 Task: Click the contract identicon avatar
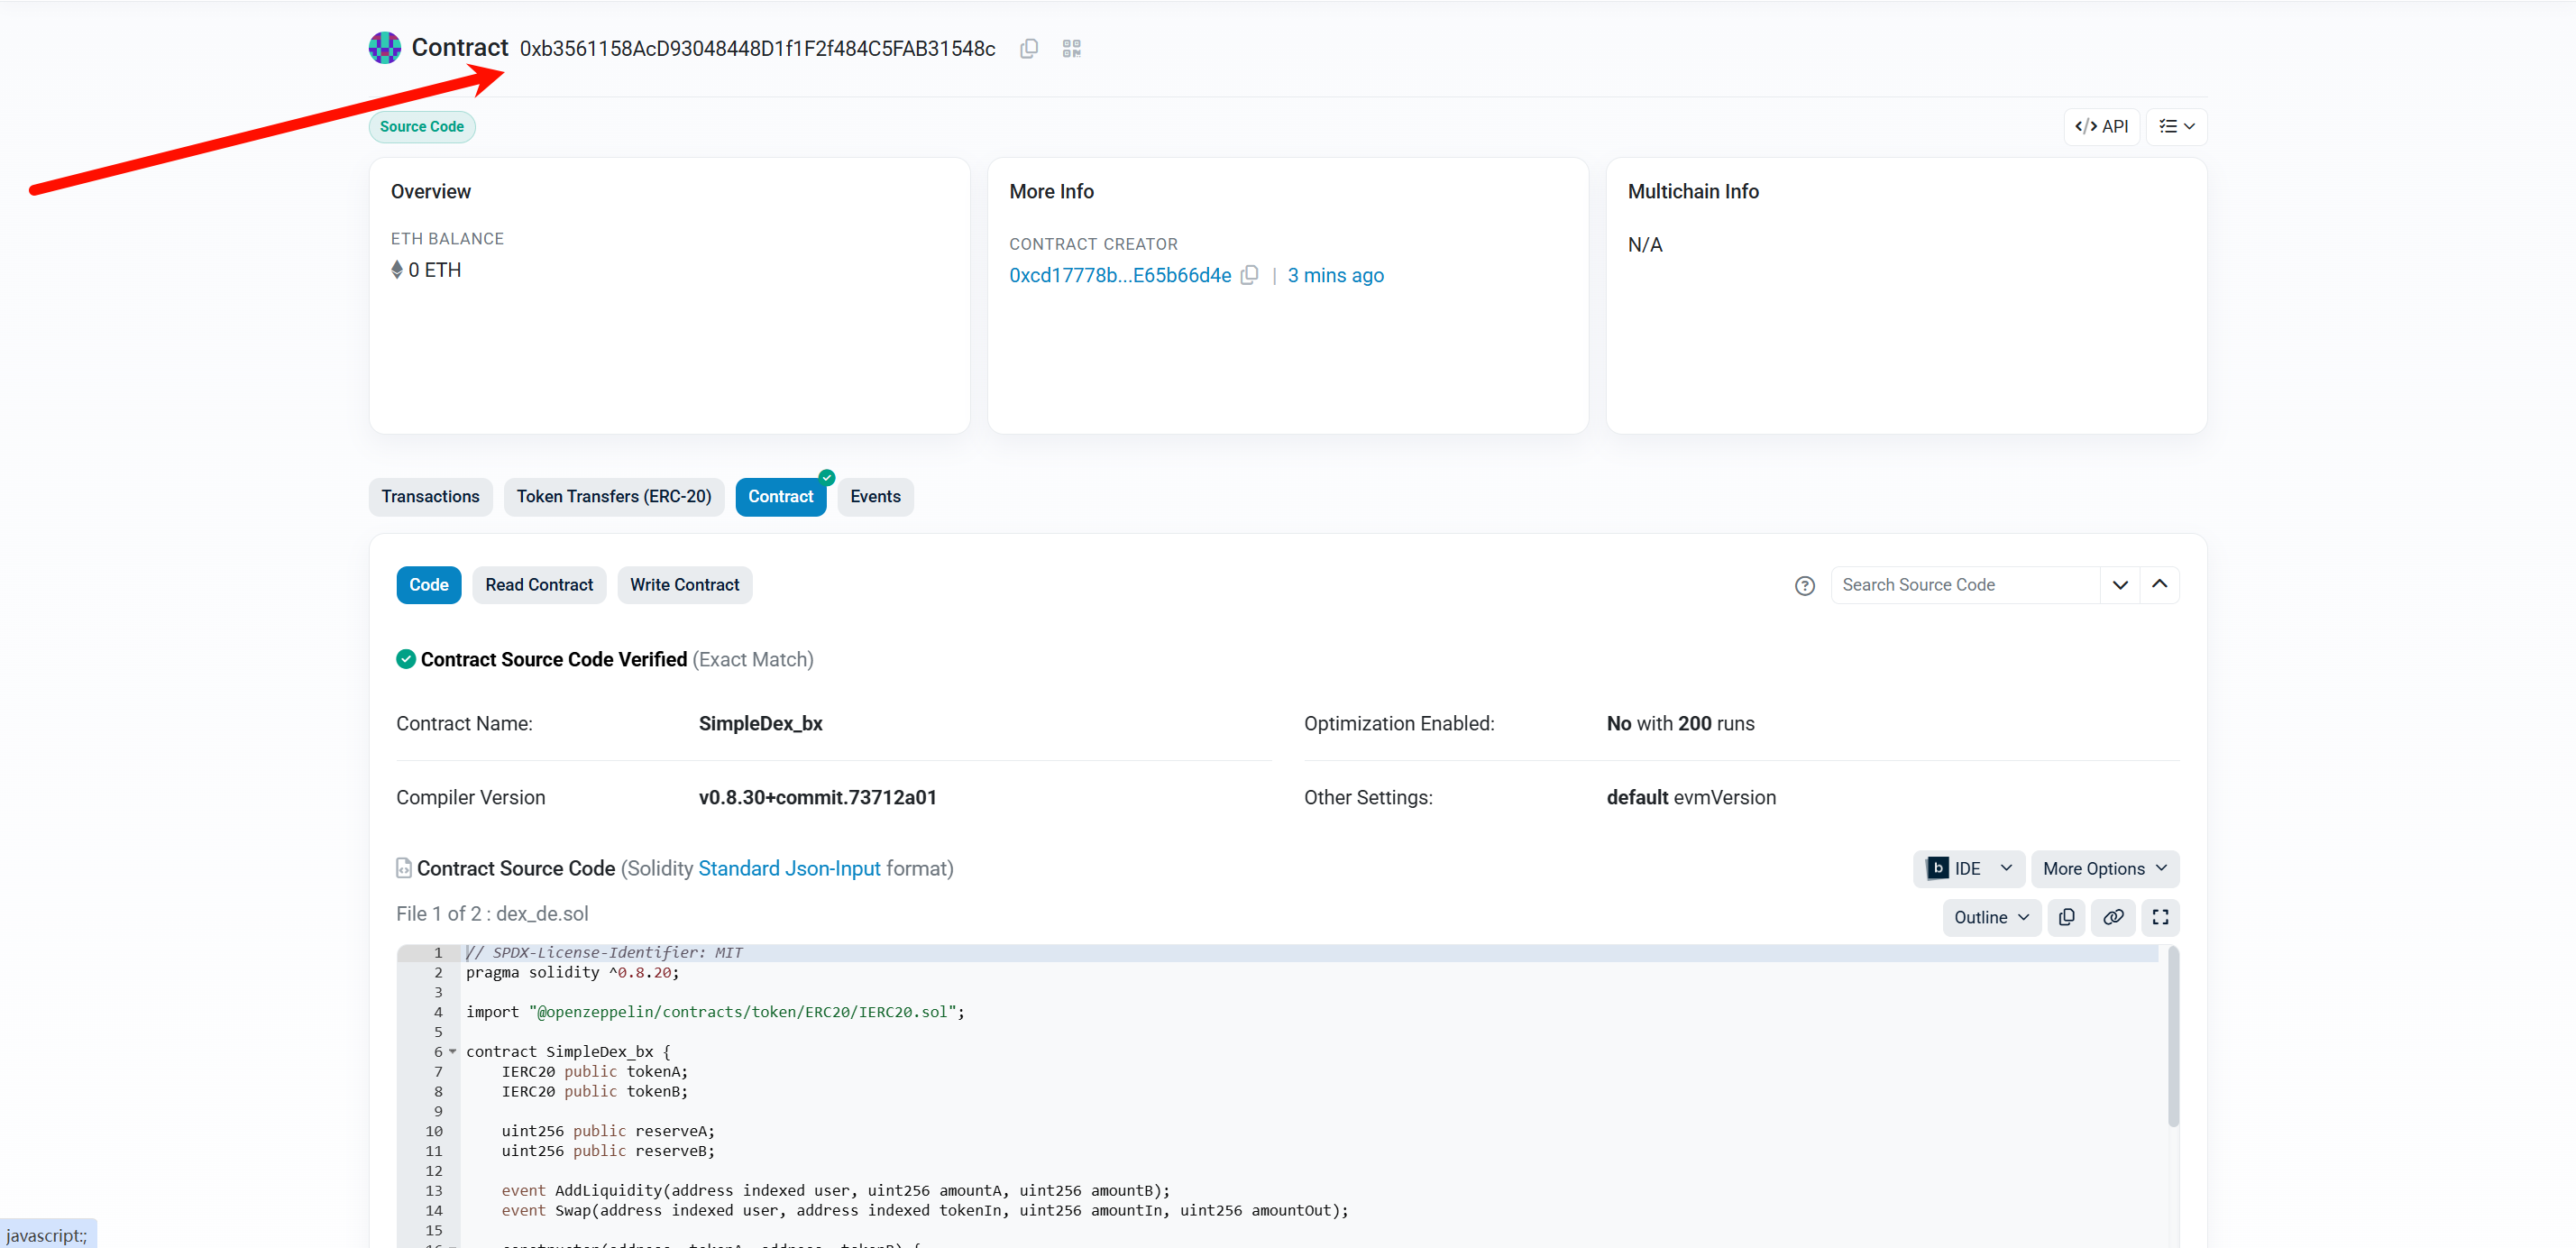[x=384, y=48]
